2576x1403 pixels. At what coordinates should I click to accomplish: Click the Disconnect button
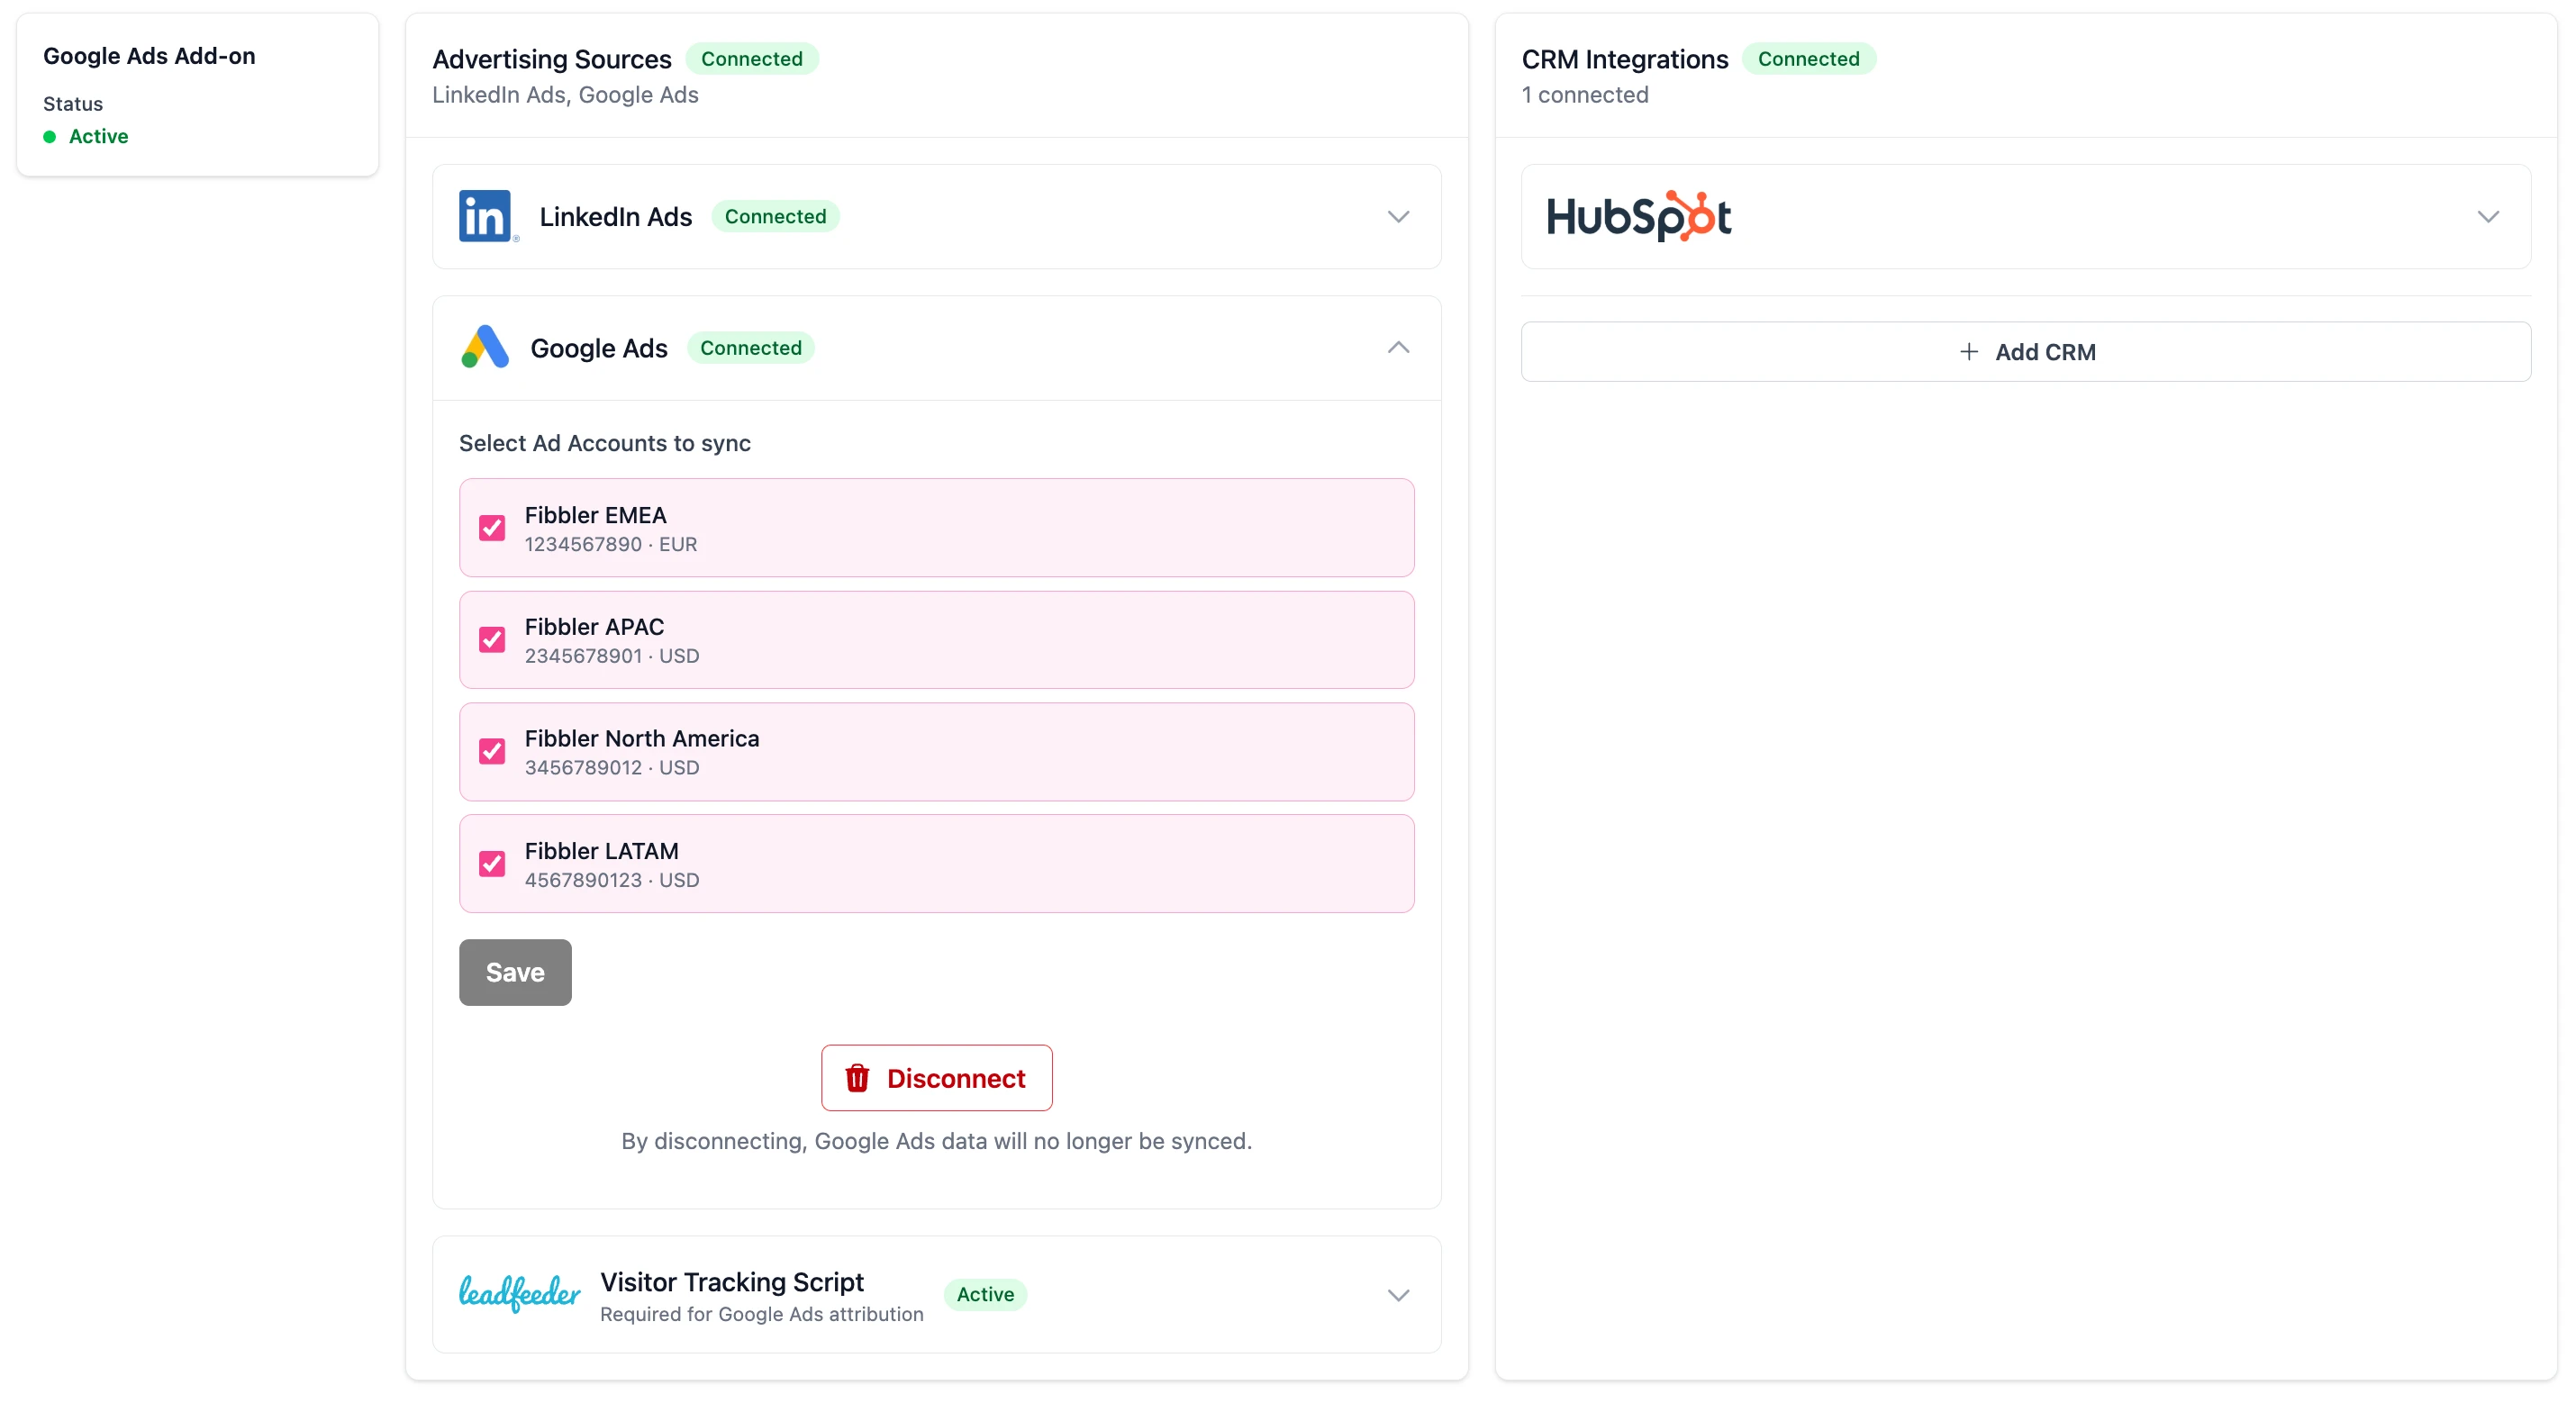[x=936, y=1078]
